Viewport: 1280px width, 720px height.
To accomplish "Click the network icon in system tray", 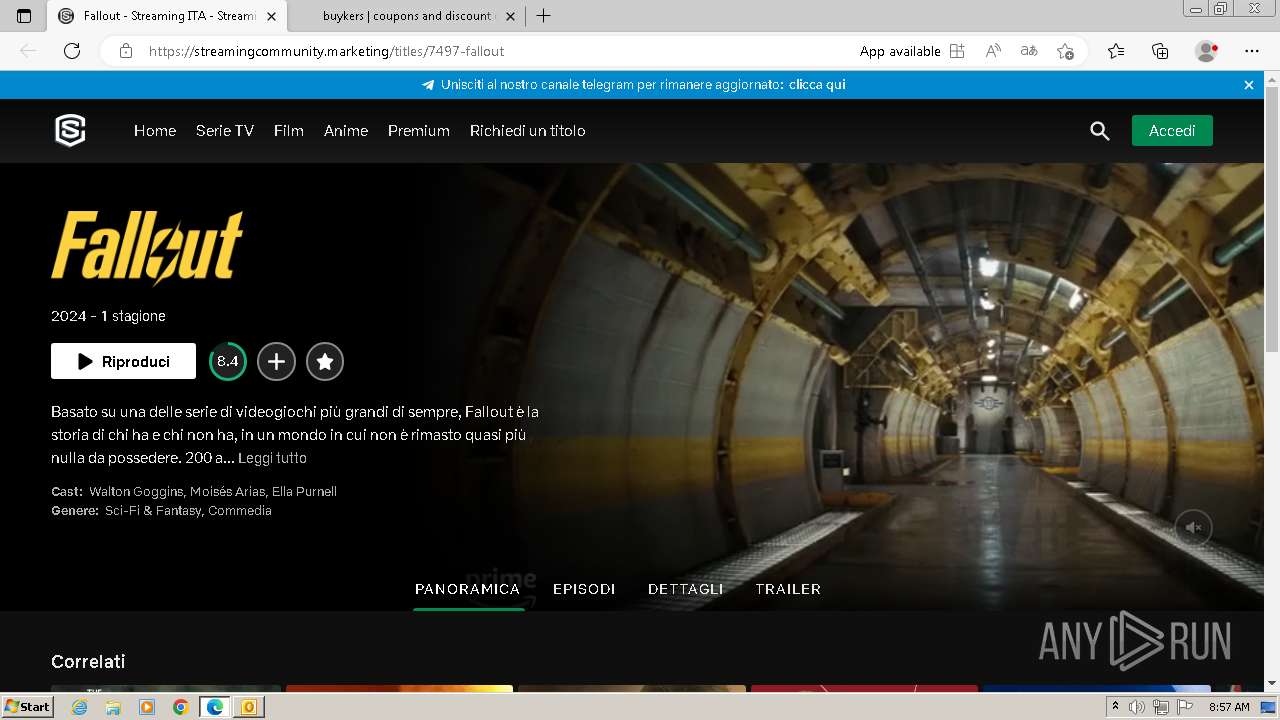I will click(1161, 707).
